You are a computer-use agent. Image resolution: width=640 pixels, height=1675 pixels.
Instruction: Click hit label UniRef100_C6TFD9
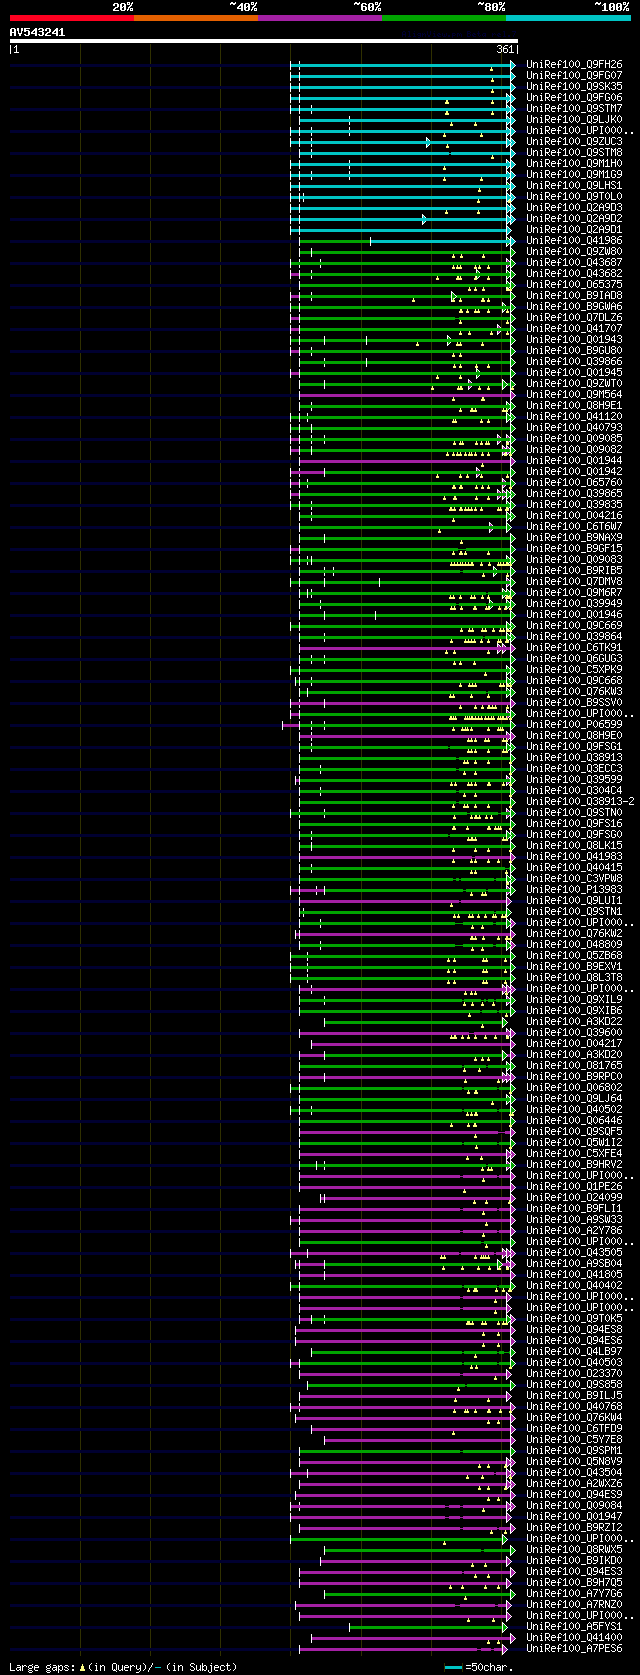pyautogui.click(x=574, y=1428)
